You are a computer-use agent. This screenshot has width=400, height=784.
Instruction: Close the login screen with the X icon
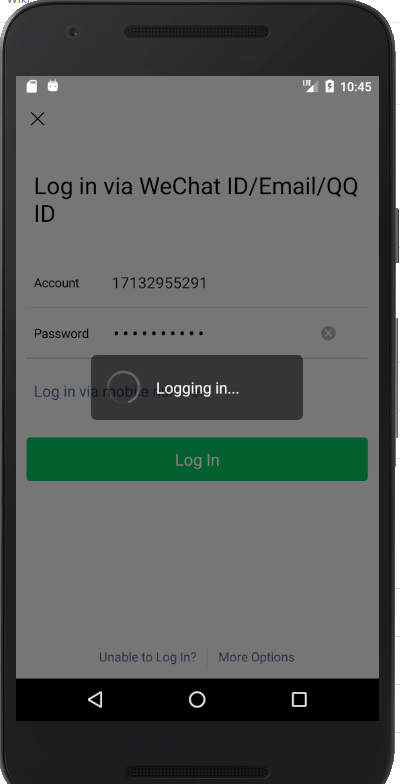point(38,119)
